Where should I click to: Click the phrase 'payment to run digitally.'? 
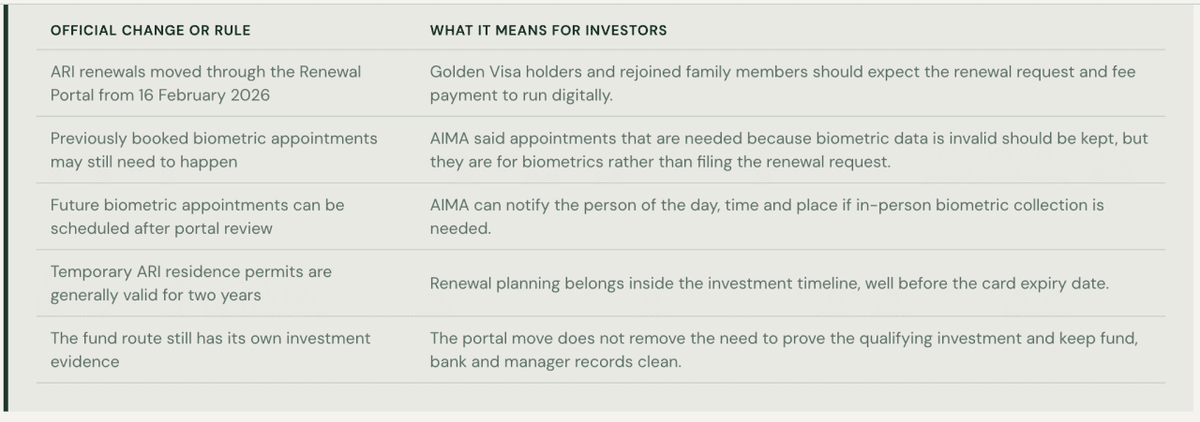tap(521, 95)
